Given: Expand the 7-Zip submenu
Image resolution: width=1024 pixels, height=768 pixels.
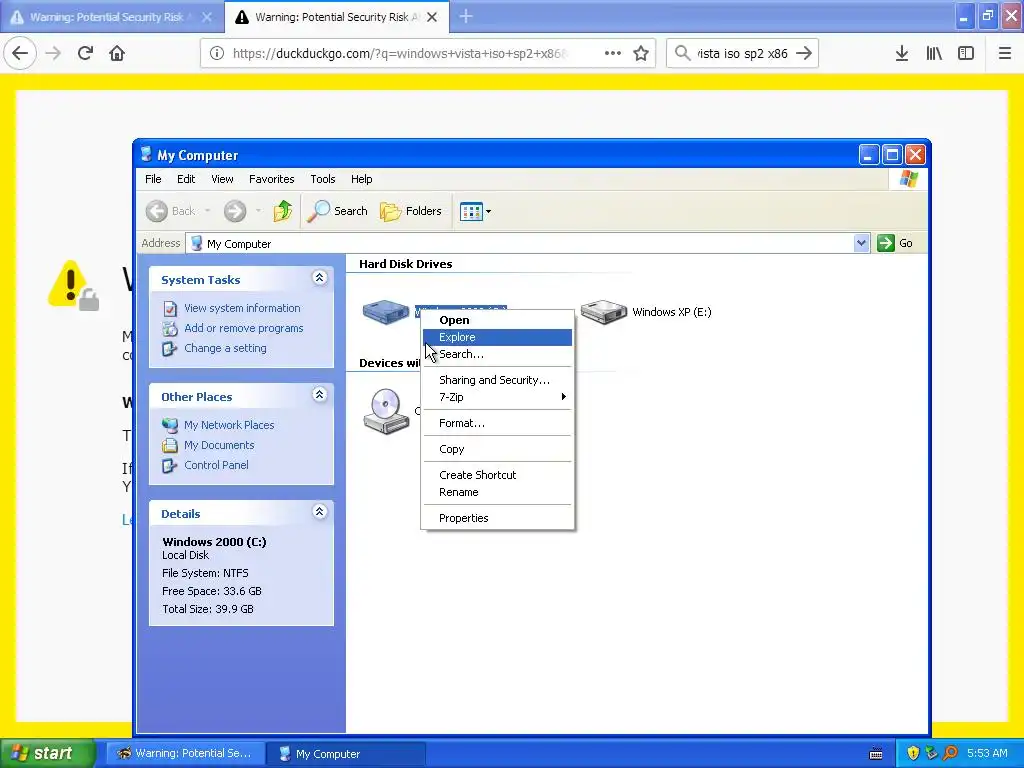Looking at the screenshot, I should pos(498,397).
